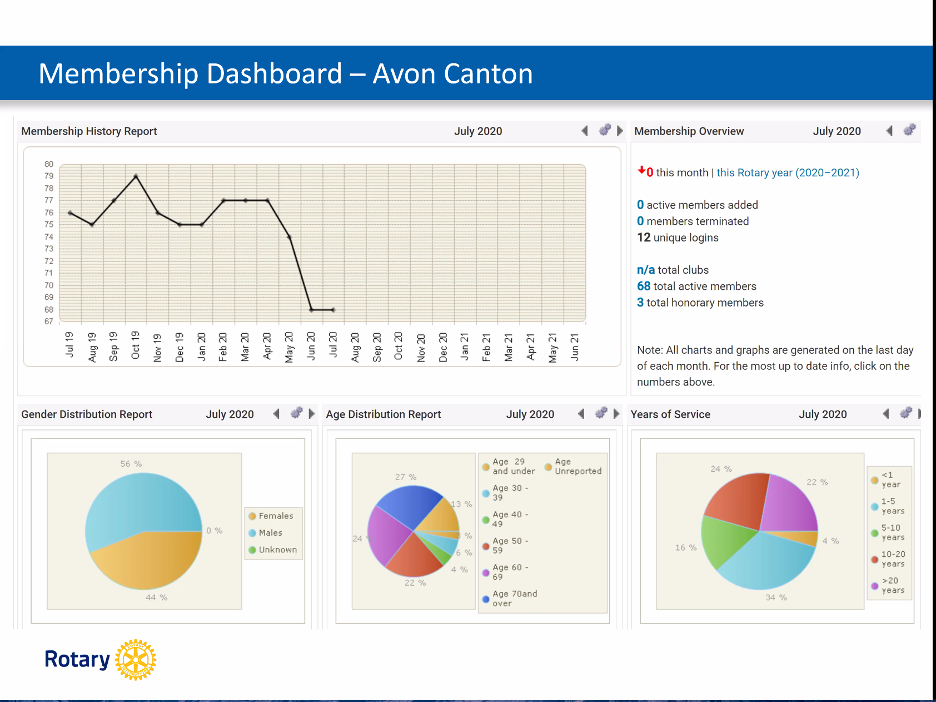Go to previous month in Membership History Report
The image size is (936, 702).
[x=585, y=131]
